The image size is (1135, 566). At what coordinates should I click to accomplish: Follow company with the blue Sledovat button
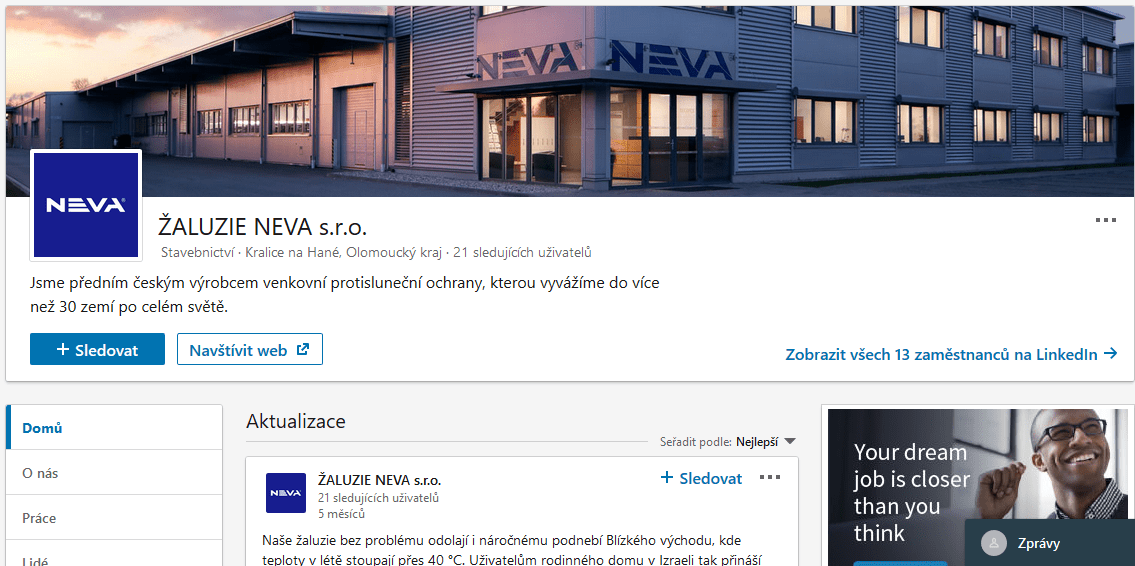point(98,350)
